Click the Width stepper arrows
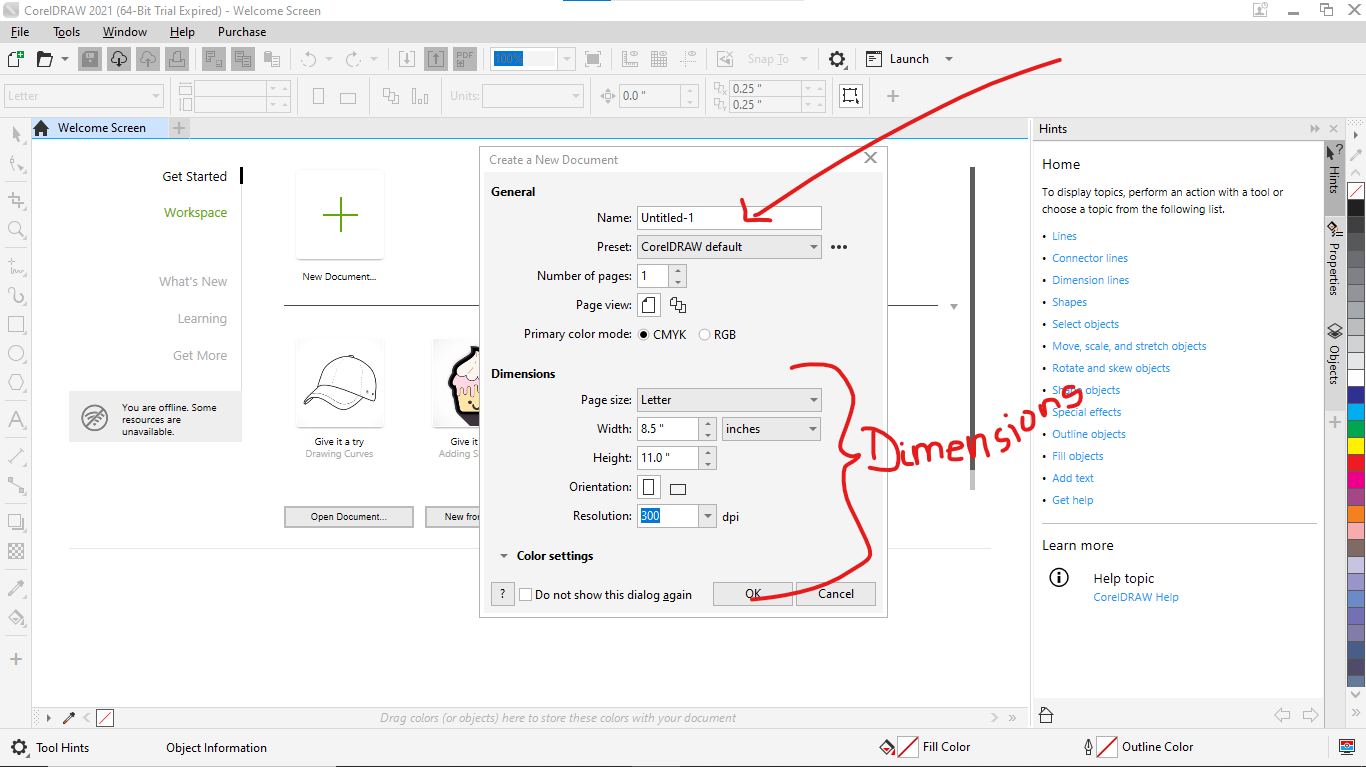 point(708,429)
